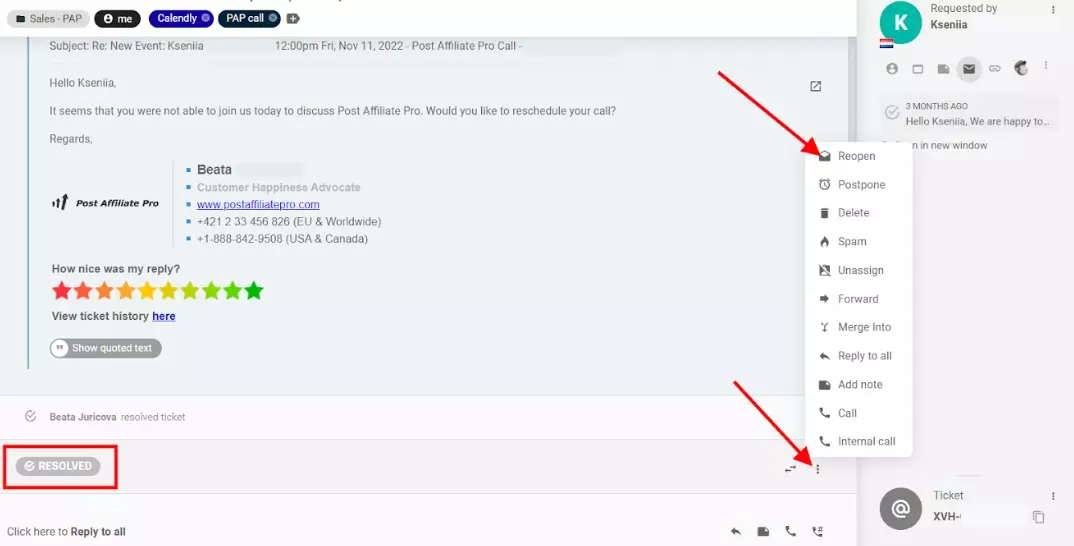
Task: Remove the PAP call tag
Action: pos(272,18)
